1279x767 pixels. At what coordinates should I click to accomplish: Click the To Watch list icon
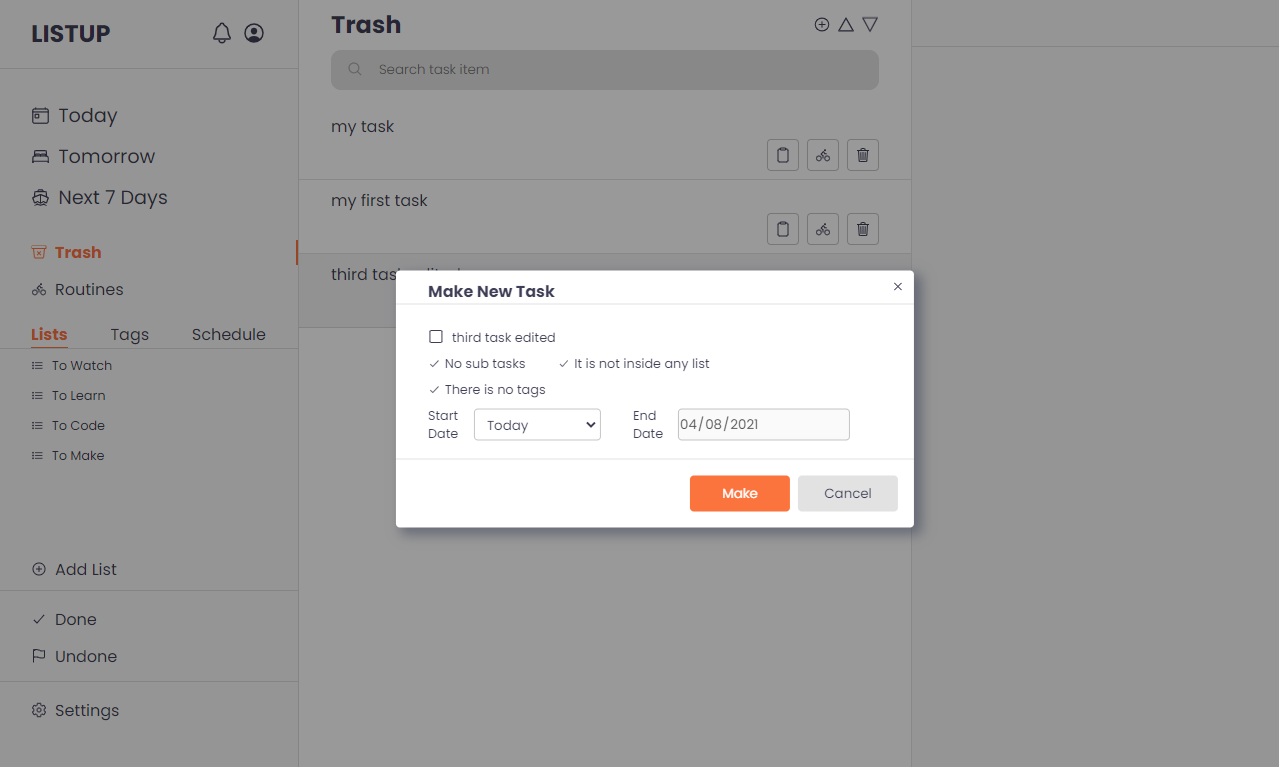click(x=37, y=365)
